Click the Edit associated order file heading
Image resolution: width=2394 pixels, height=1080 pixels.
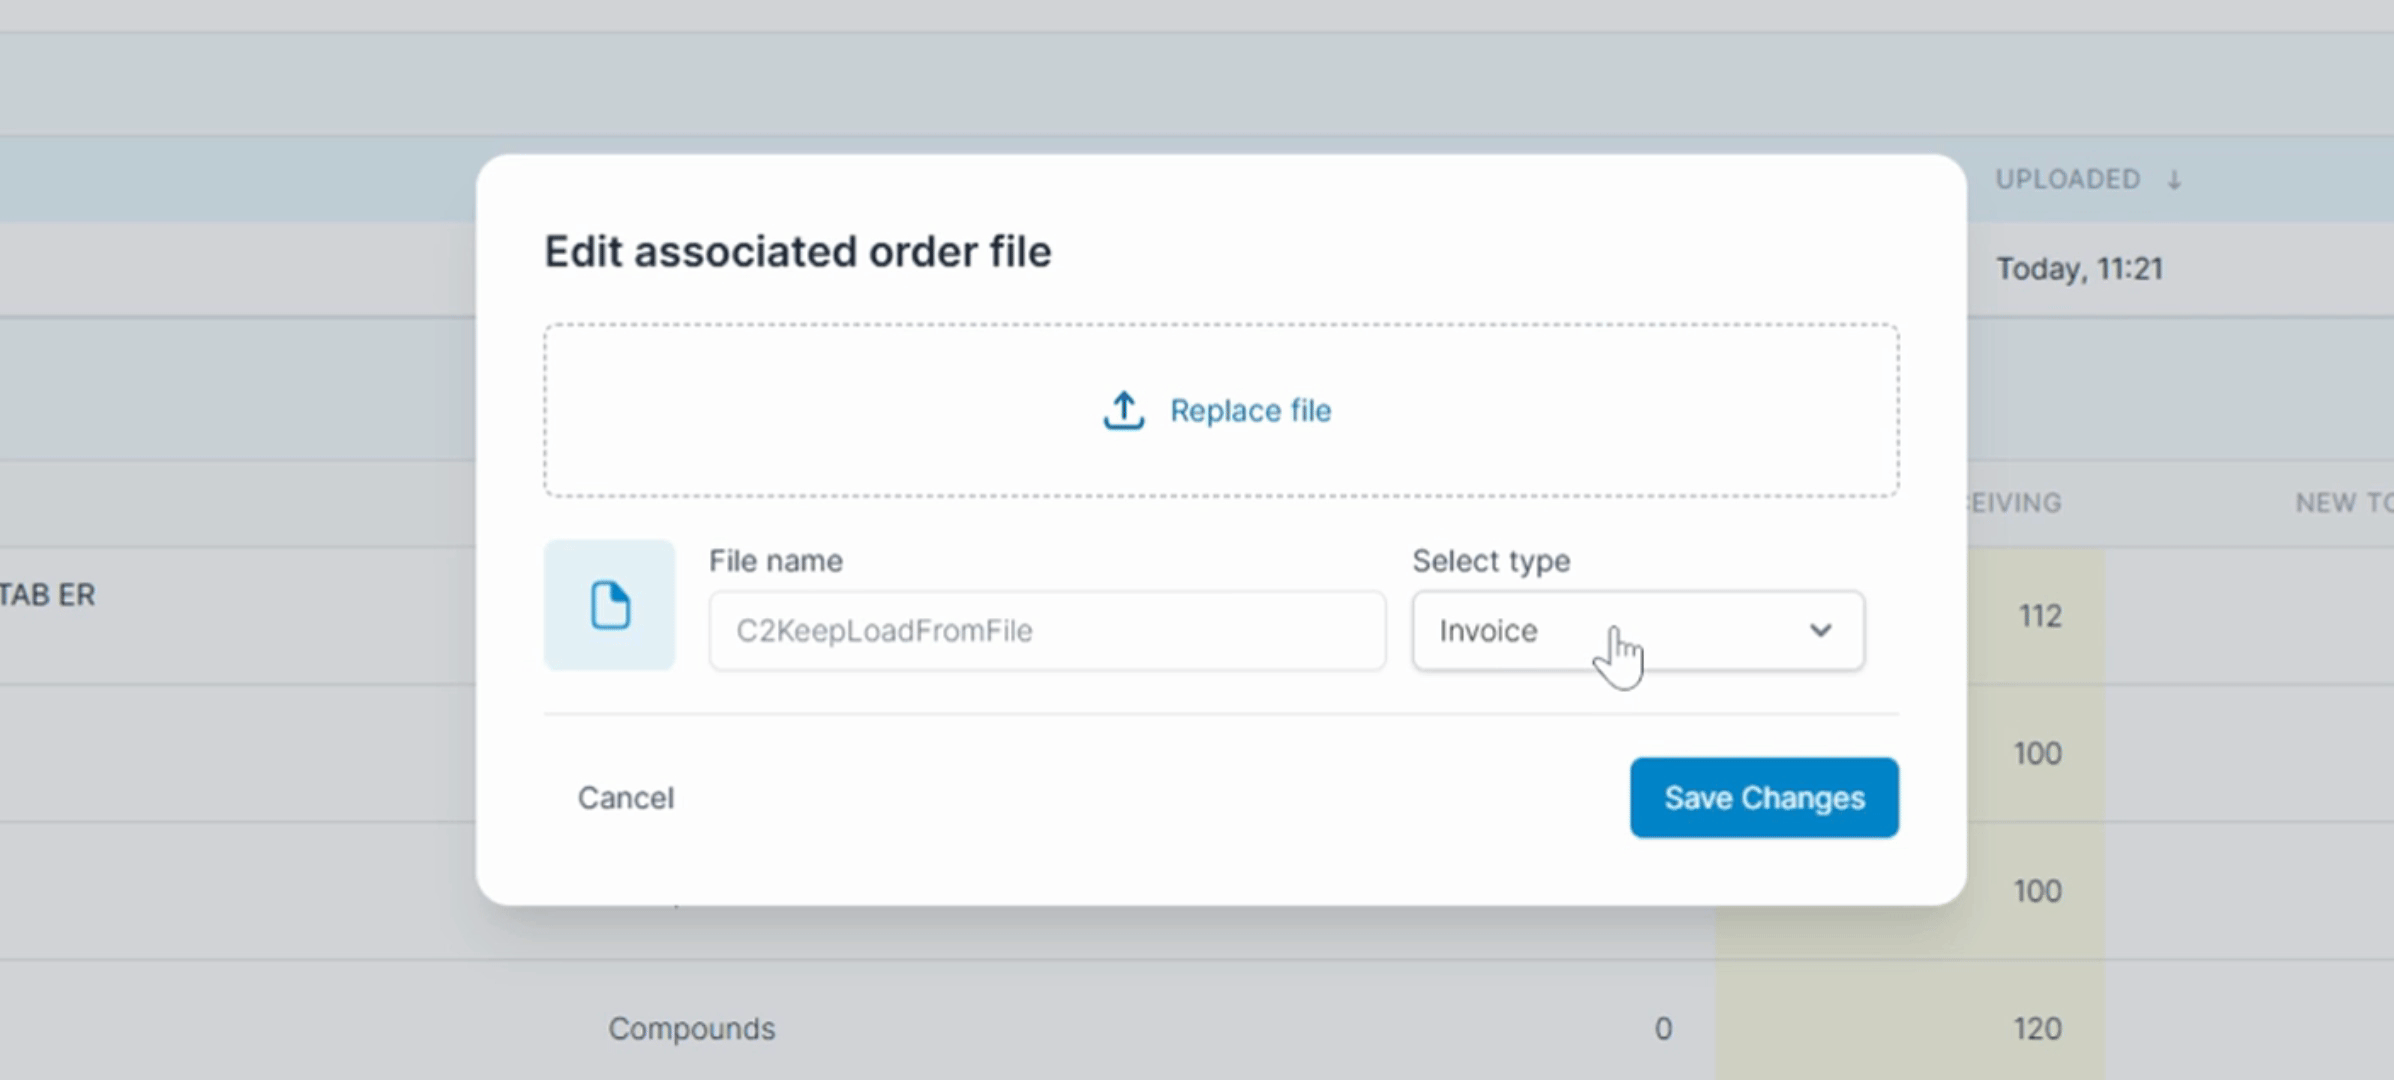click(x=797, y=251)
